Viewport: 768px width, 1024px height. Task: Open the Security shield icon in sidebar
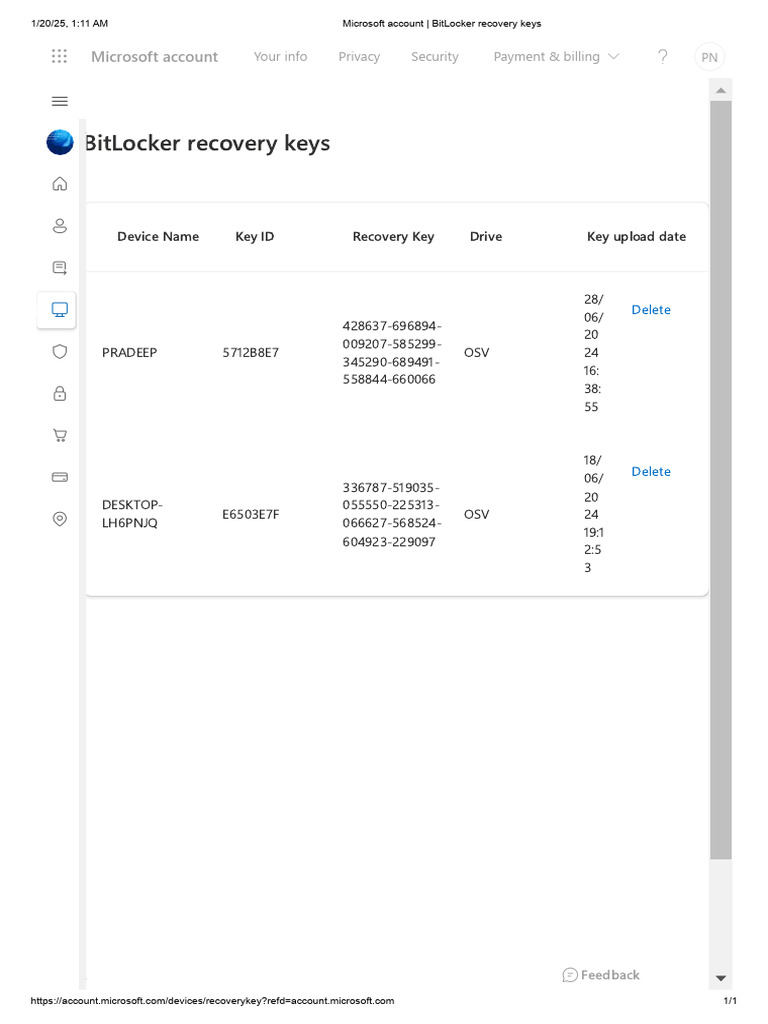click(x=59, y=351)
